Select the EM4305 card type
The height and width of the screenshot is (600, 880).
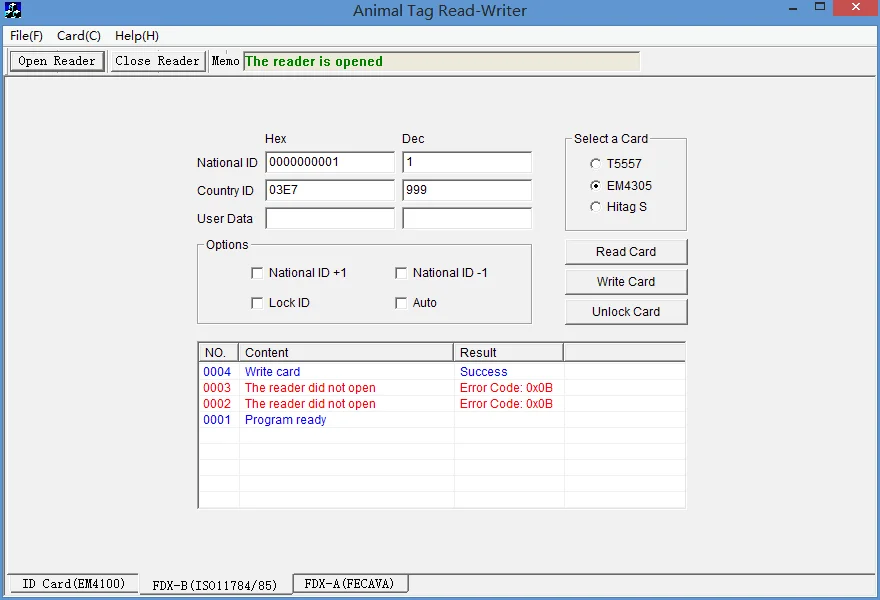click(596, 185)
